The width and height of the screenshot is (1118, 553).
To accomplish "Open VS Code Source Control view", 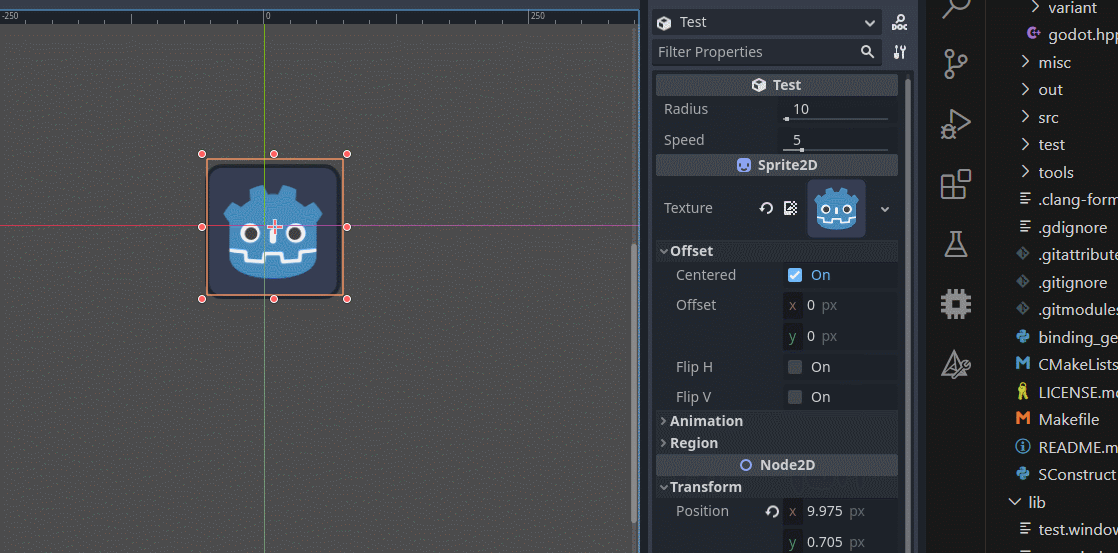I will 956,63.
